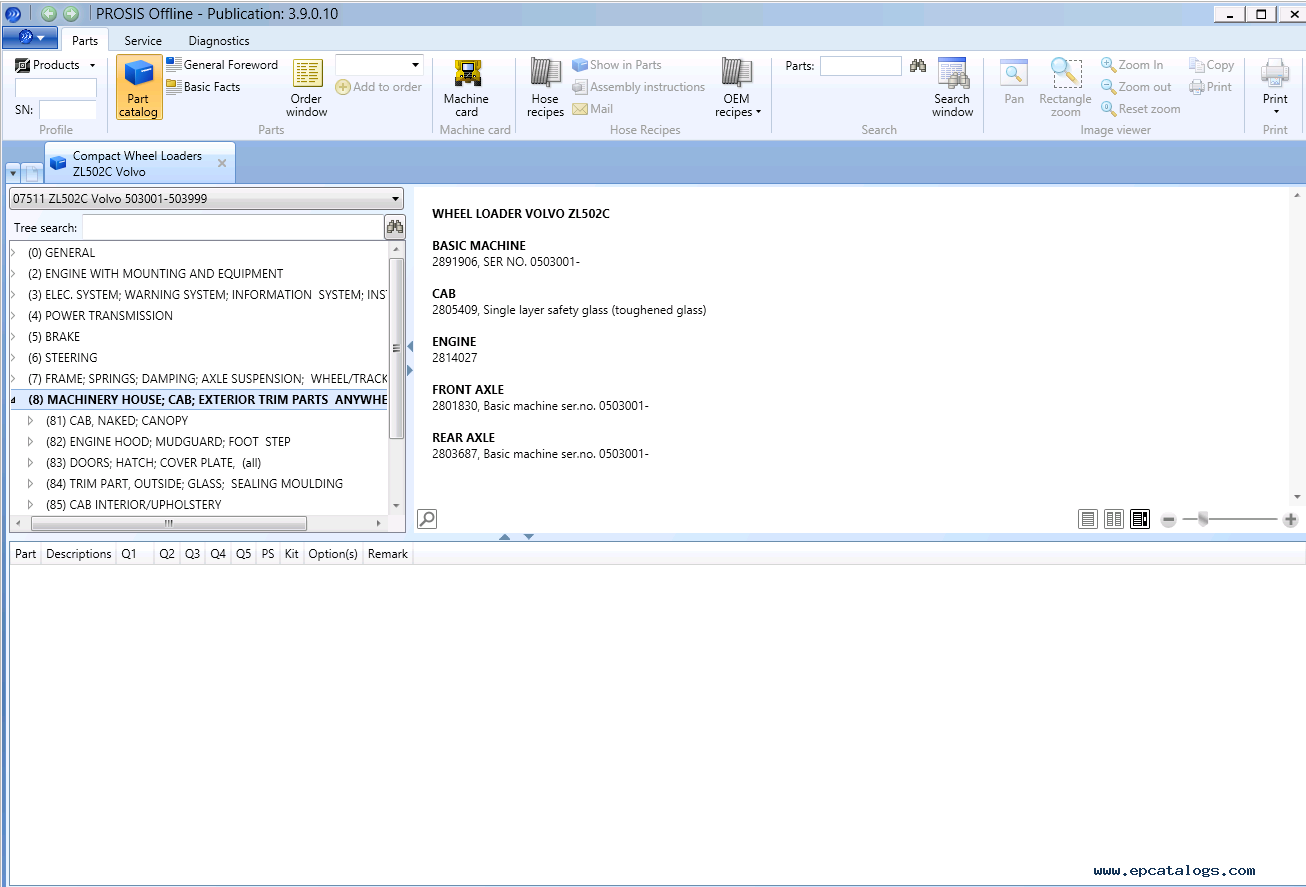Click new tab page icon left of tab
This screenshot has height=887, width=1306.
tap(32, 173)
